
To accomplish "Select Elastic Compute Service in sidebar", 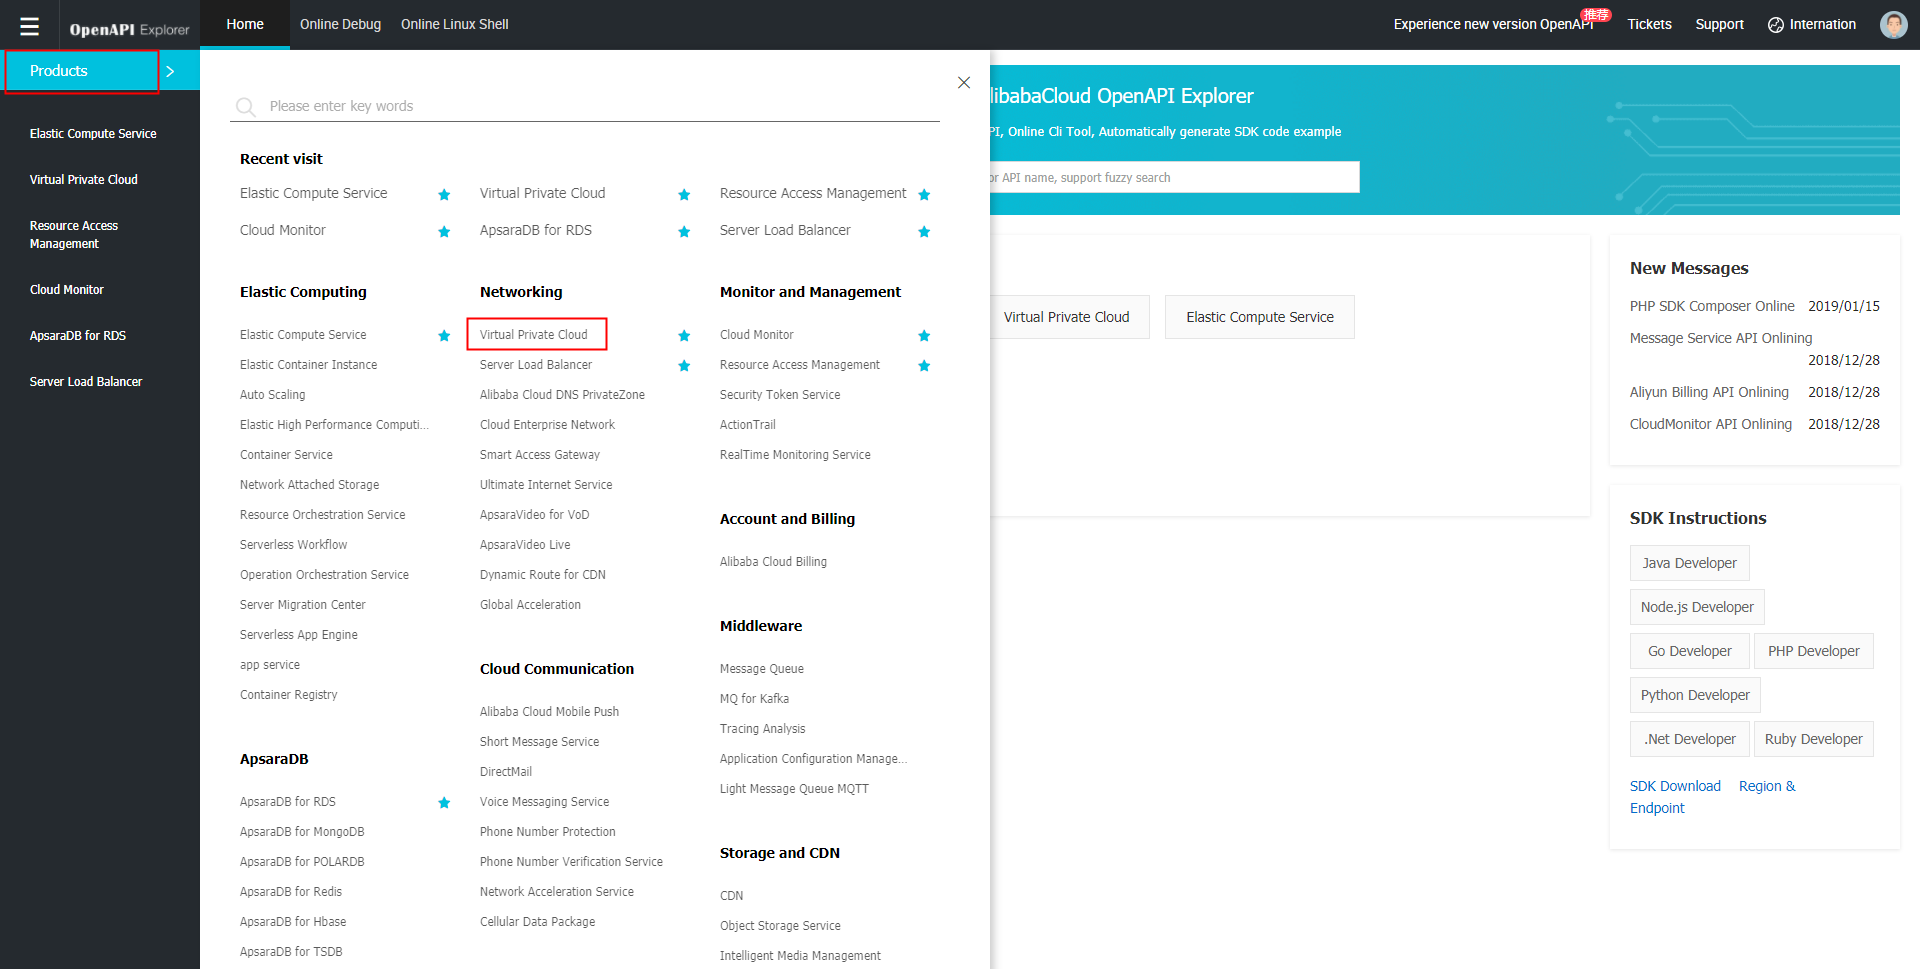I will click(93, 134).
